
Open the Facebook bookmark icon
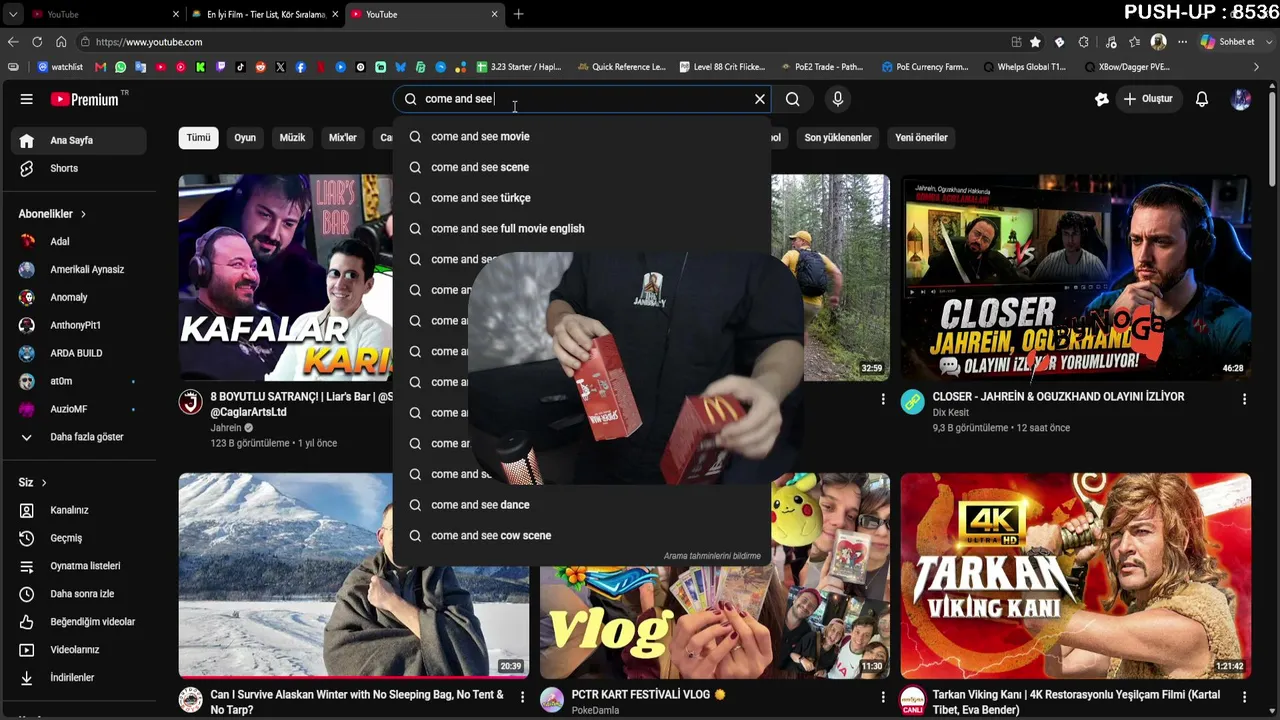coord(301,67)
